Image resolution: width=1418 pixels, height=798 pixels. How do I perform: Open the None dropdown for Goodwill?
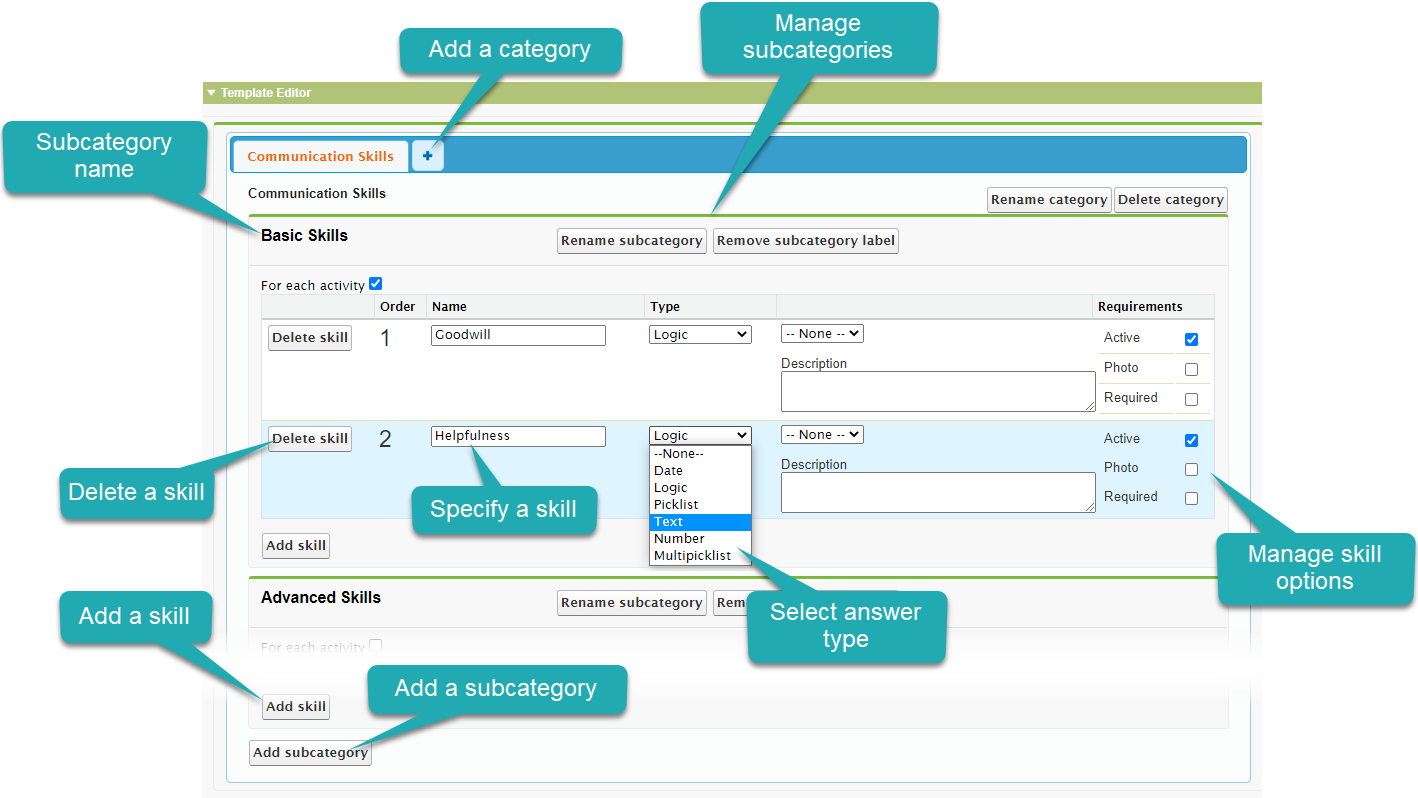pos(821,334)
